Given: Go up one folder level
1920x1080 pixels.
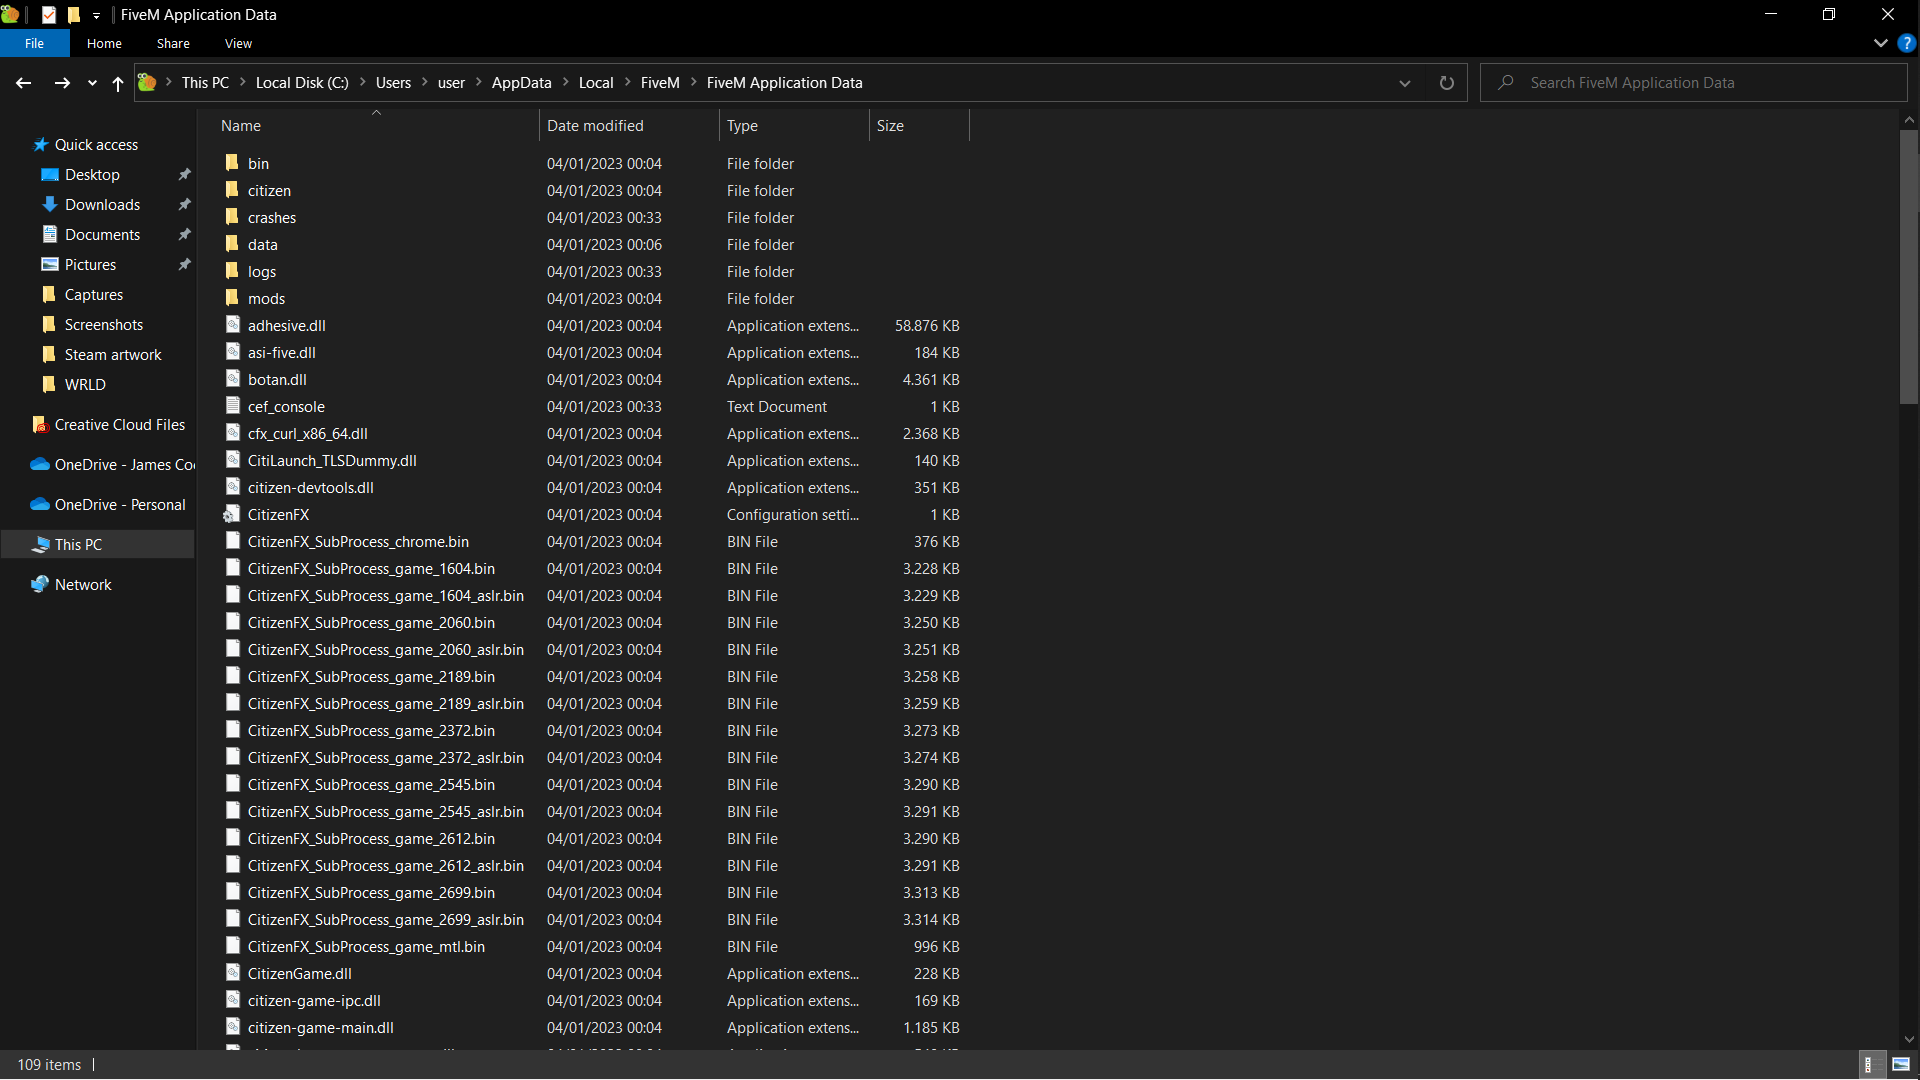Looking at the screenshot, I should coord(118,83).
